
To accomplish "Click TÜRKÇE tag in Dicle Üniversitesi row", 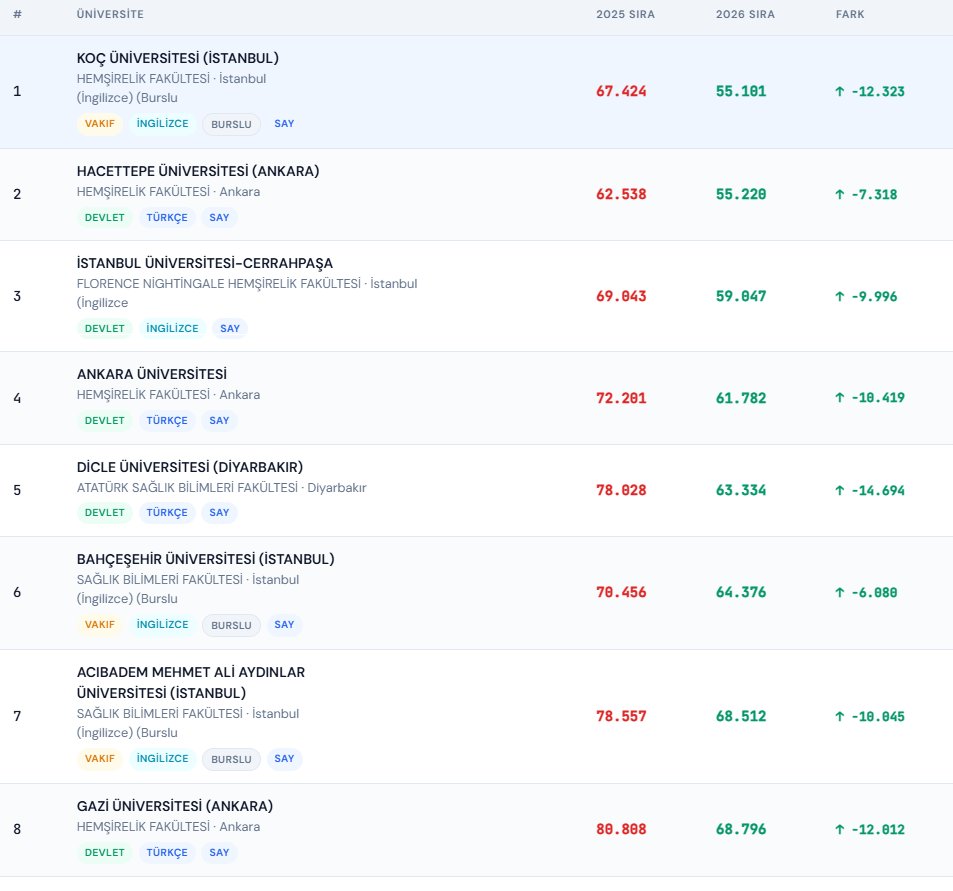I will [x=167, y=512].
